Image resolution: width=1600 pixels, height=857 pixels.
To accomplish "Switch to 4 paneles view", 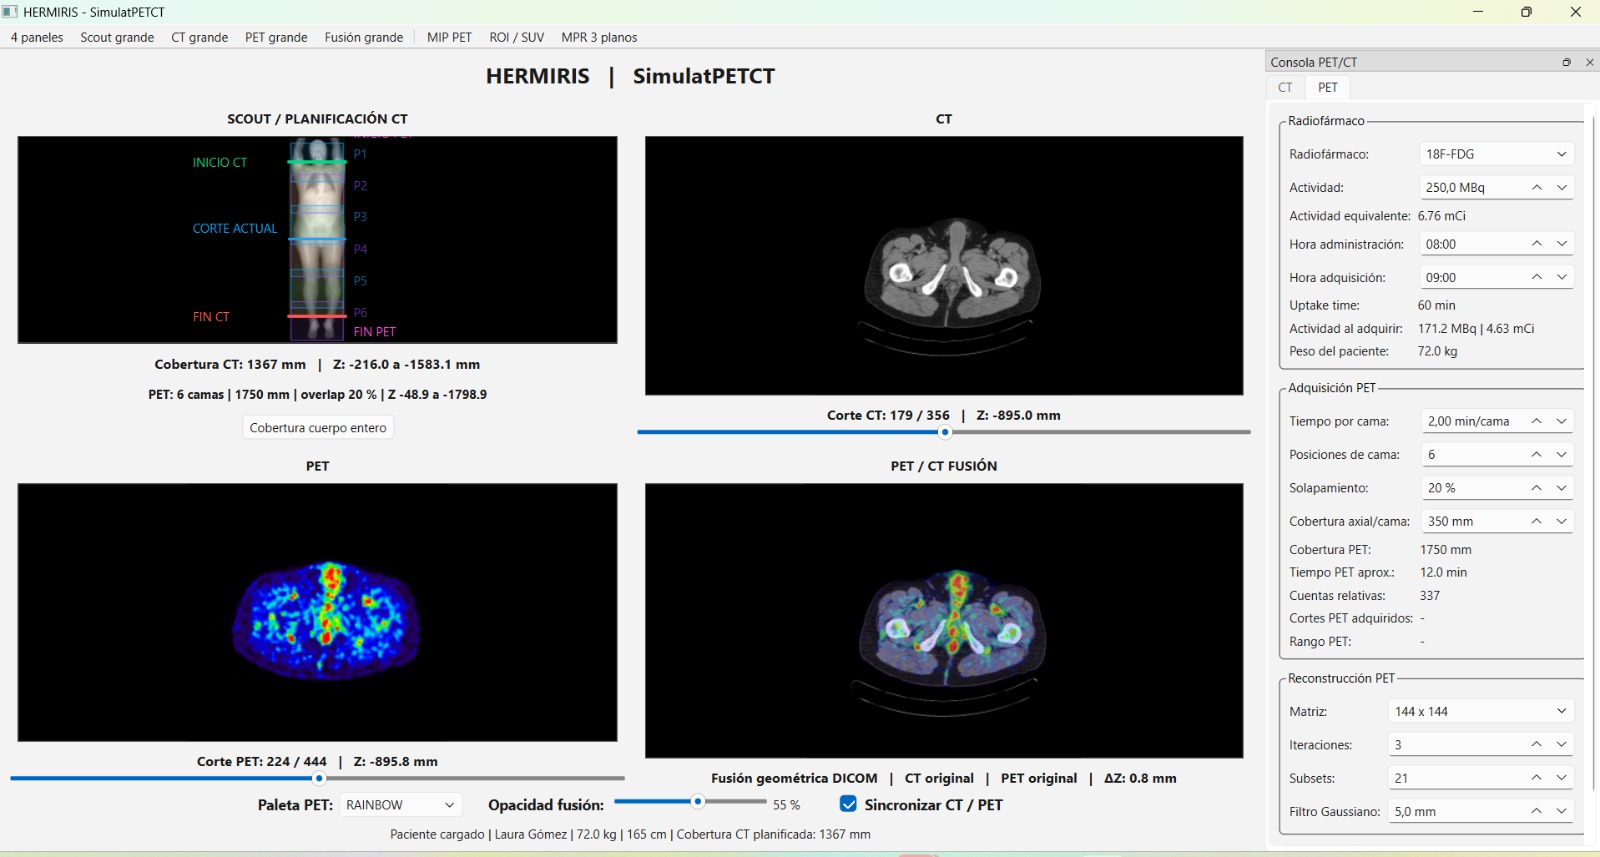I will (x=37, y=37).
